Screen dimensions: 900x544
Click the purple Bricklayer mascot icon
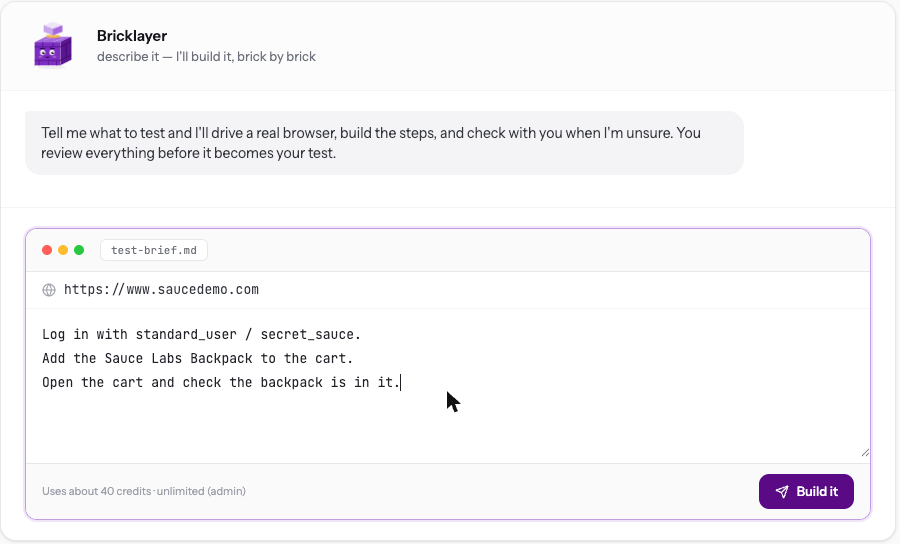53,45
